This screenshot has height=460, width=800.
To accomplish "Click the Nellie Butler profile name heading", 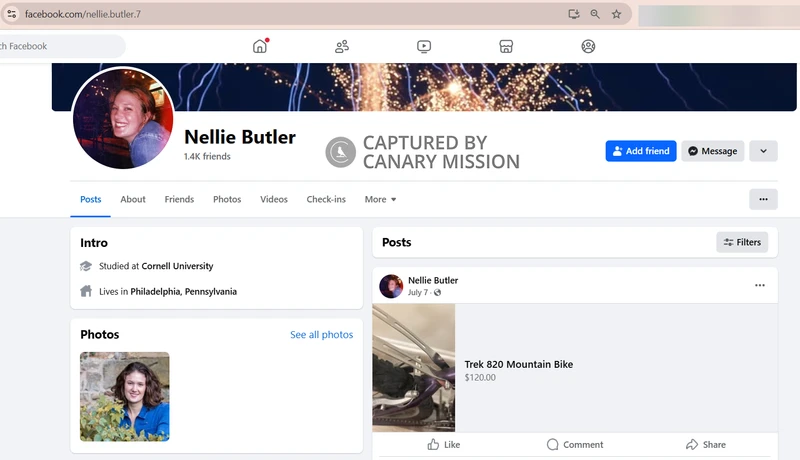I will click(x=240, y=137).
